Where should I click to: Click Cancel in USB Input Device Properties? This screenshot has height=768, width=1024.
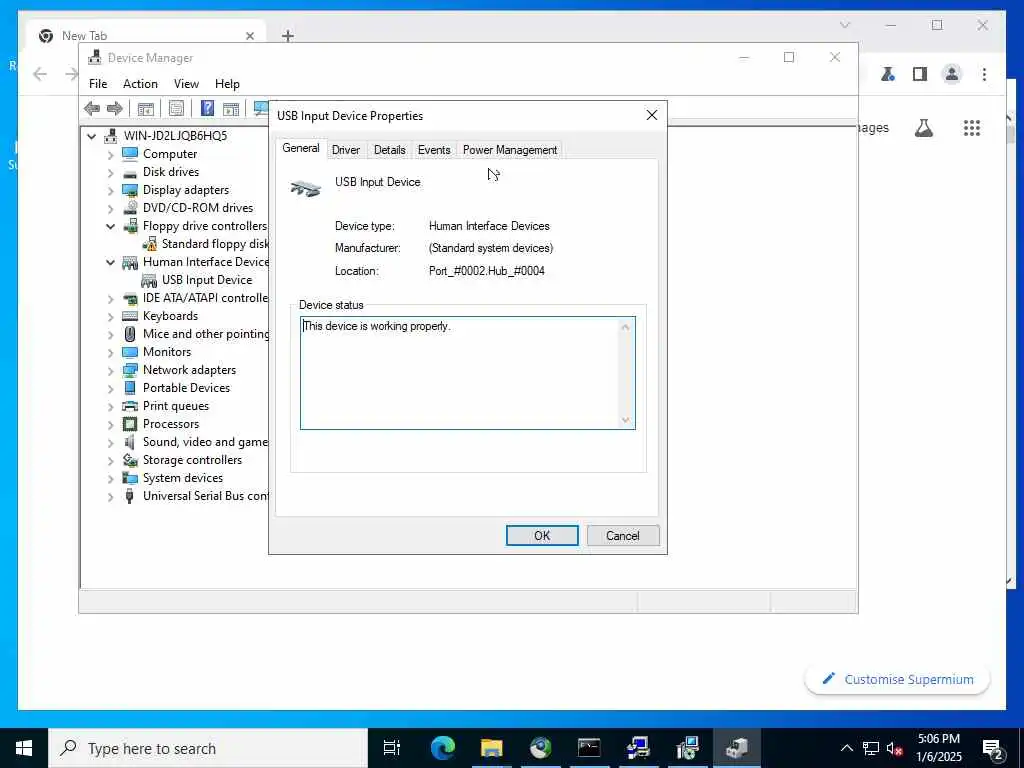tap(622, 536)
